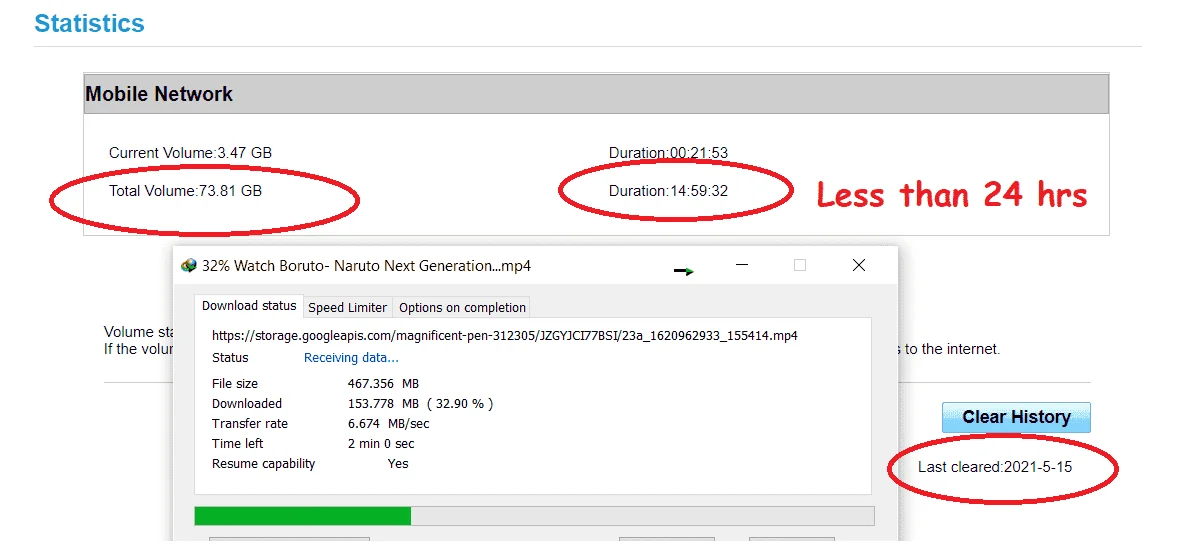
Task: Maximize the IDM download window
Action: click(x=800, y=265)
